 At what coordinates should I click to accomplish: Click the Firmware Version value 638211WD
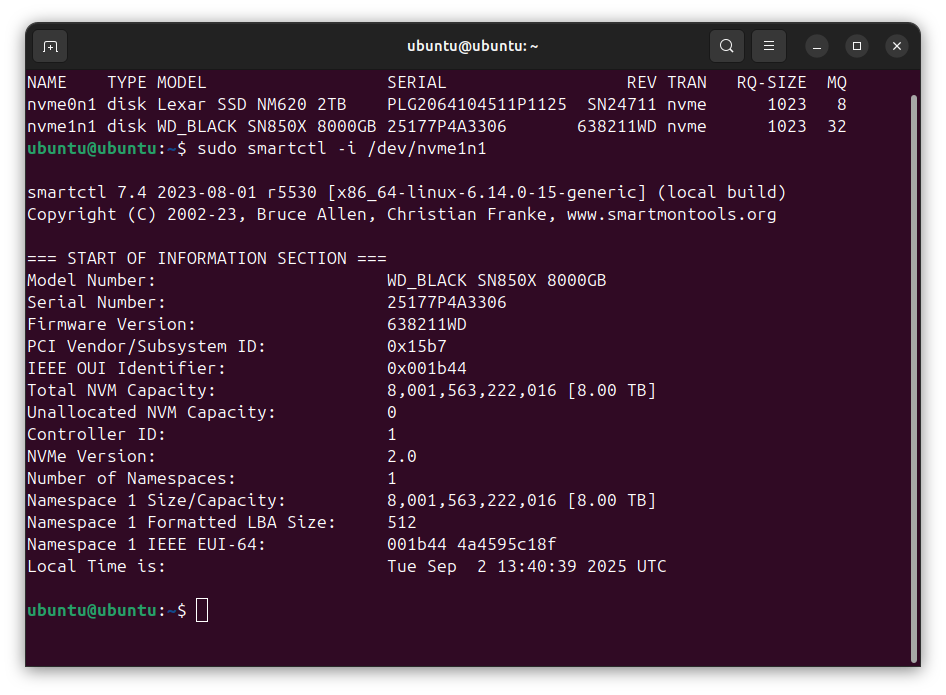pyautogui.click(x=427, y=324)
